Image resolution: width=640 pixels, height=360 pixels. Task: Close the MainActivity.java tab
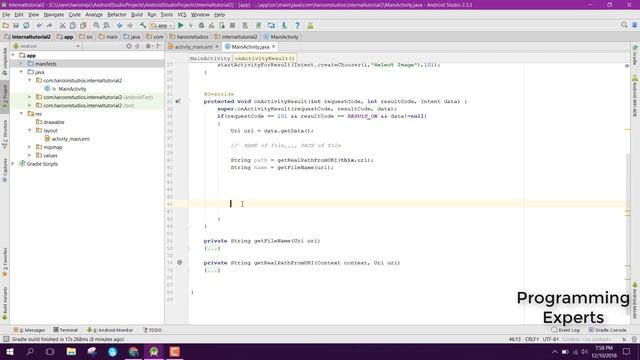click(x=274, y=47)
